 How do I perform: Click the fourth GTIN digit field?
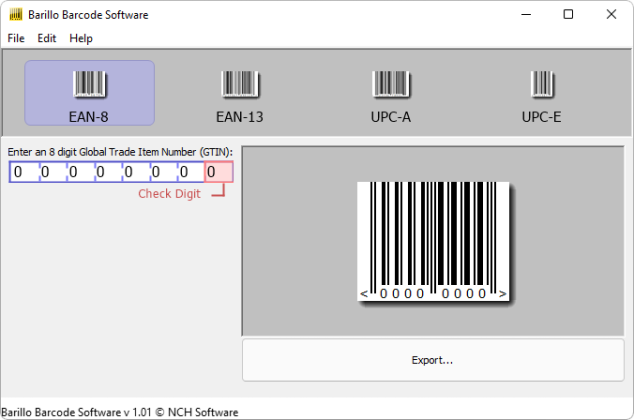(x=109, y=172)
